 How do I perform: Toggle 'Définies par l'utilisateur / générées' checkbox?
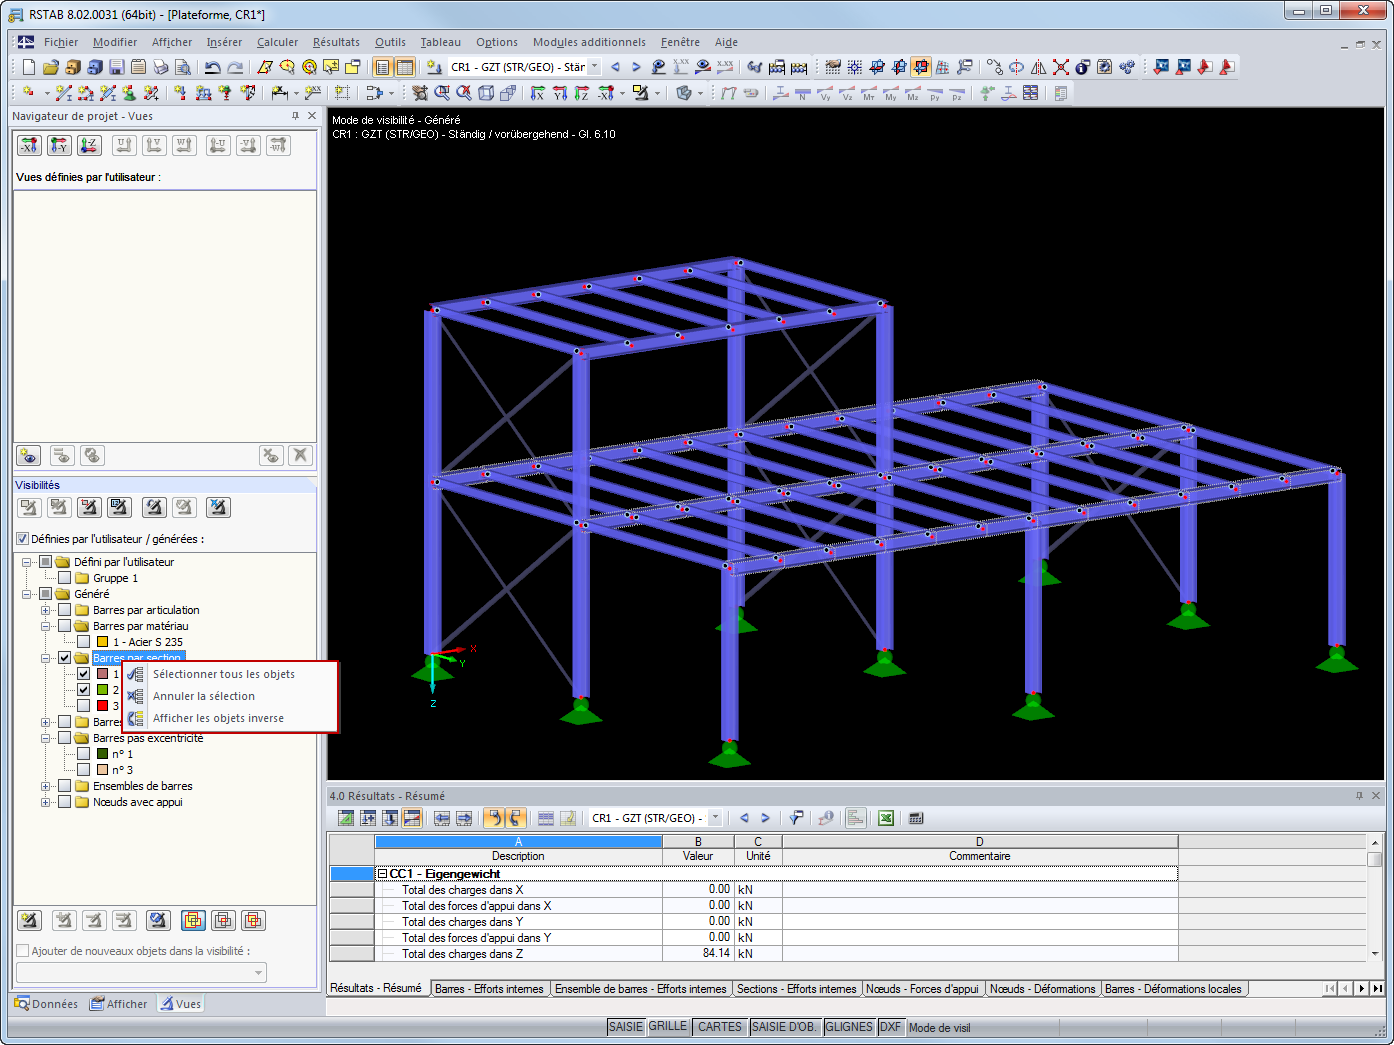pos(23,539)
